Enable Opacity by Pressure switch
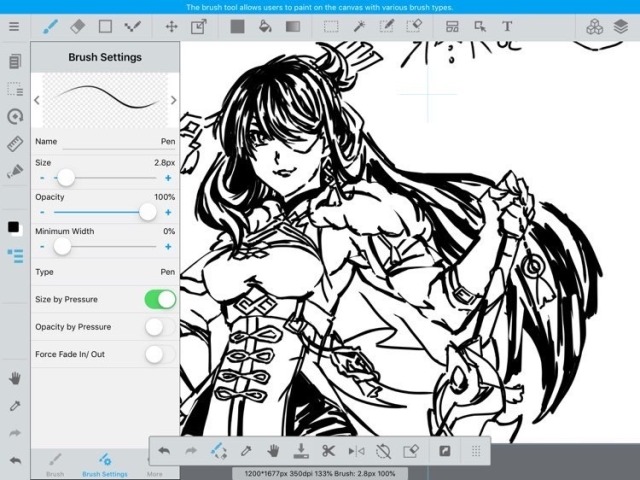Screen dimensions: 640x480 click(160, 327)
